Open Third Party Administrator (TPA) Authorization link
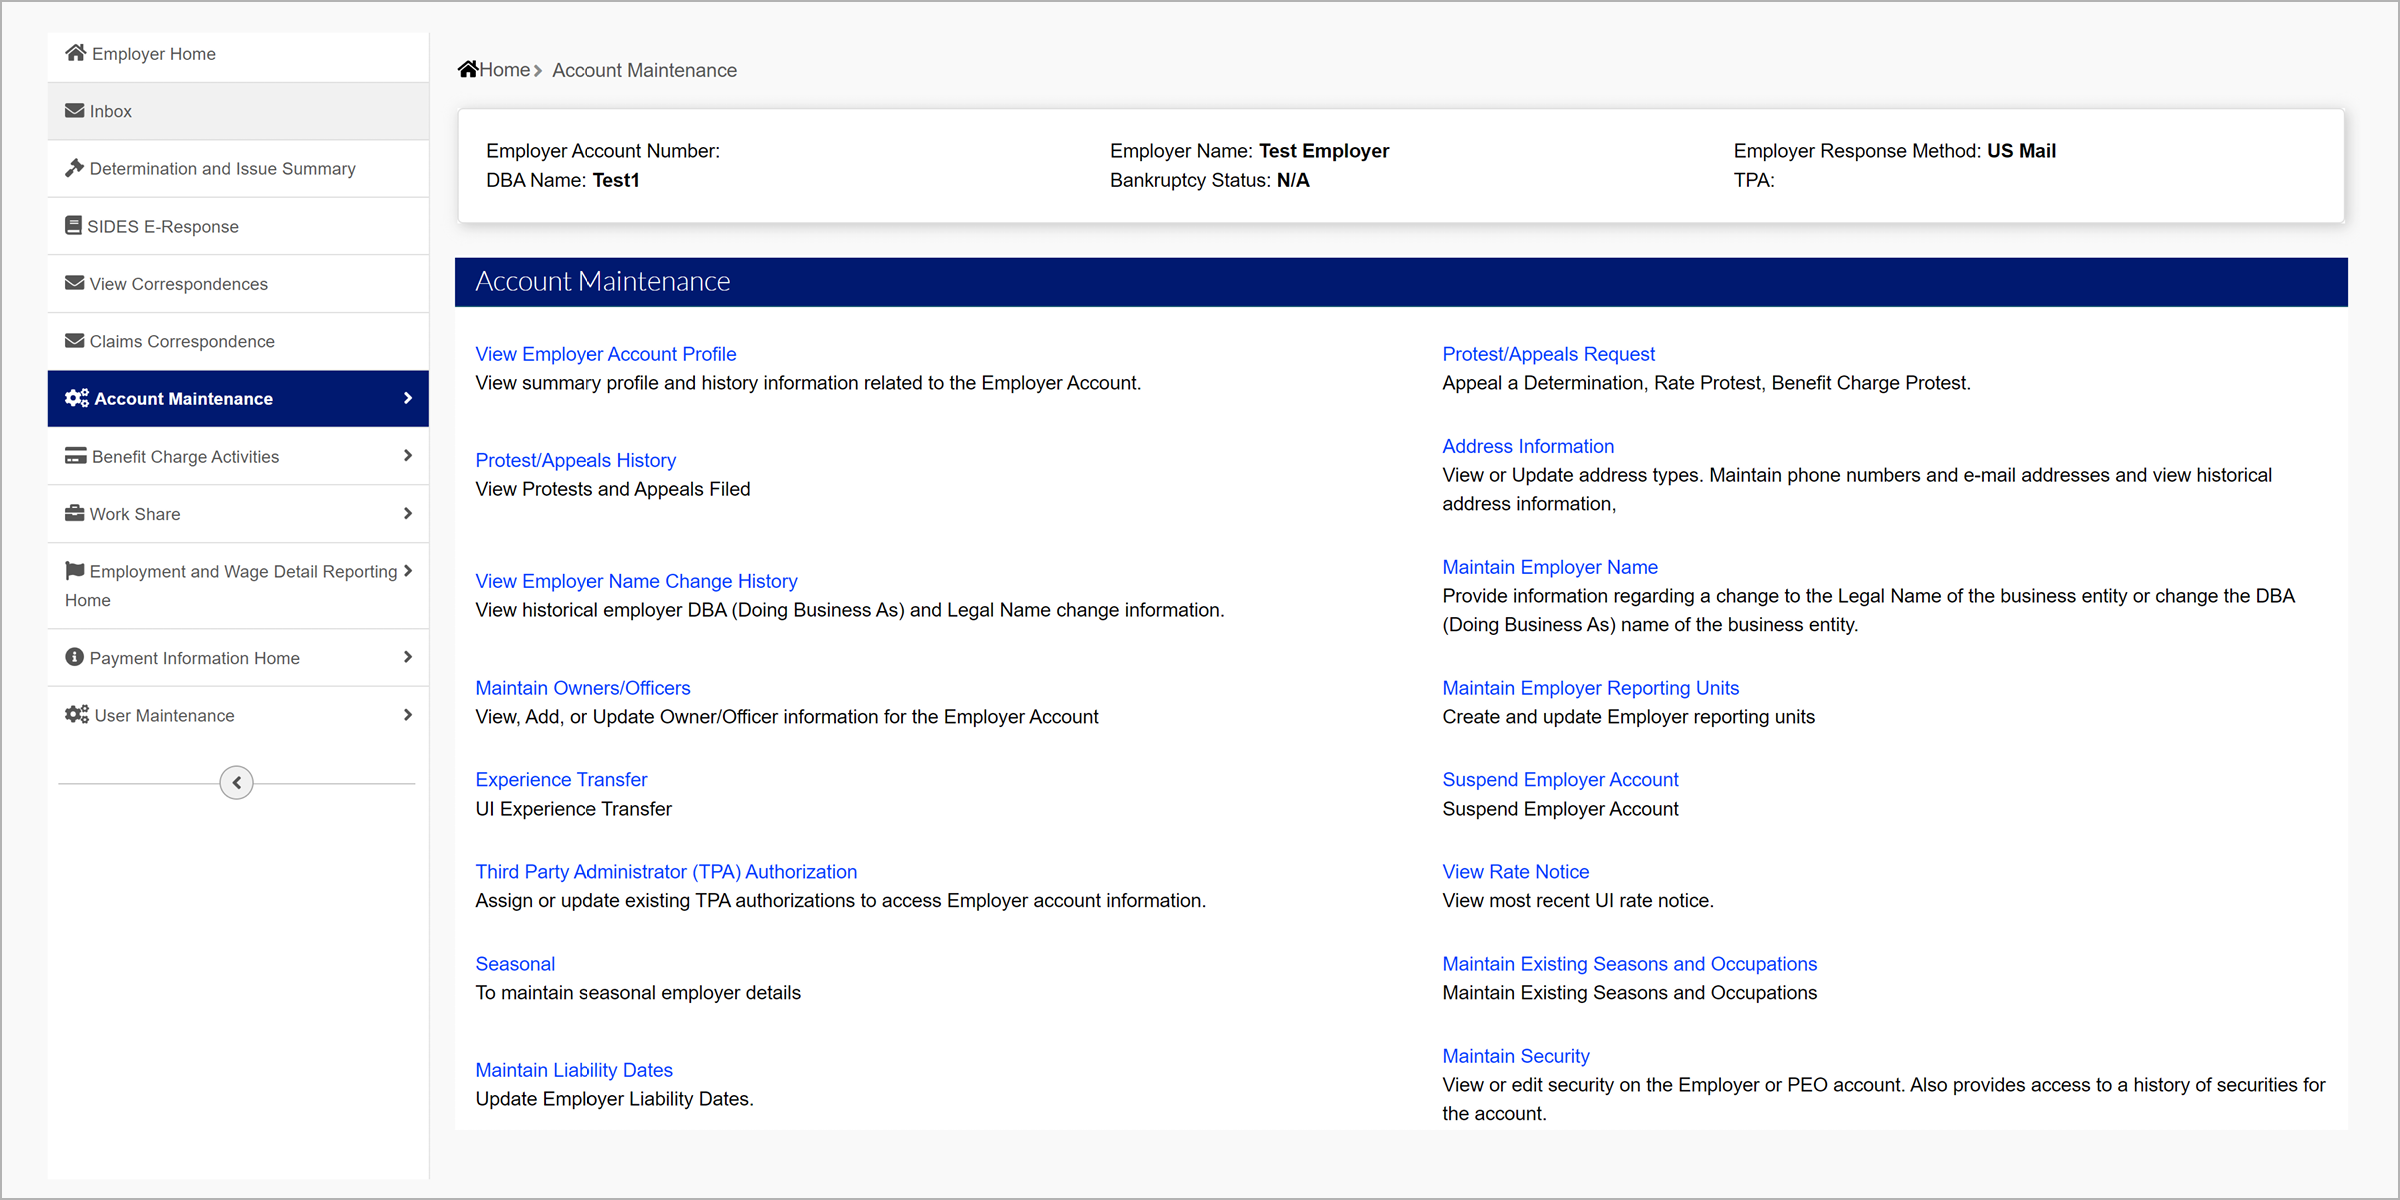 pos(666,872)
